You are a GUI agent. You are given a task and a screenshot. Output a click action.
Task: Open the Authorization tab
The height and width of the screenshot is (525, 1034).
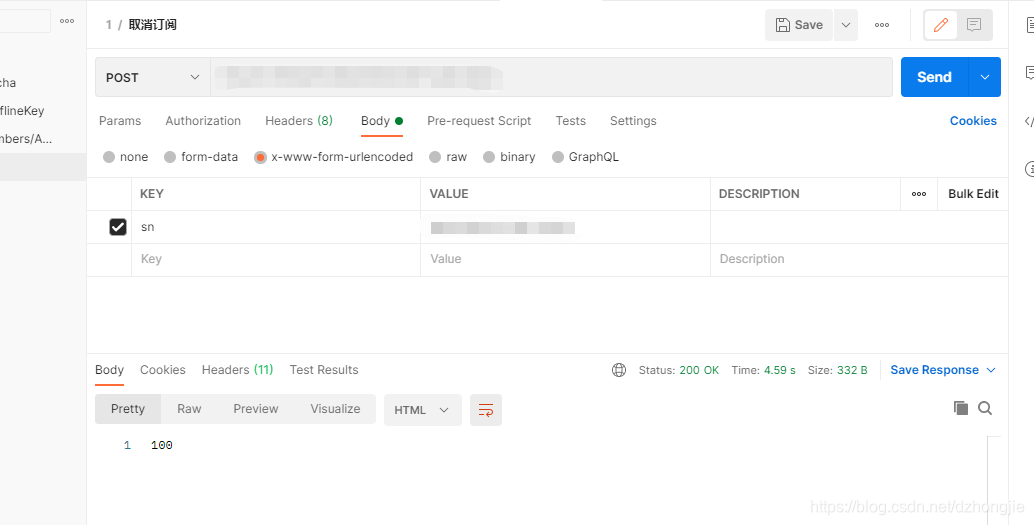coord(203,121)
